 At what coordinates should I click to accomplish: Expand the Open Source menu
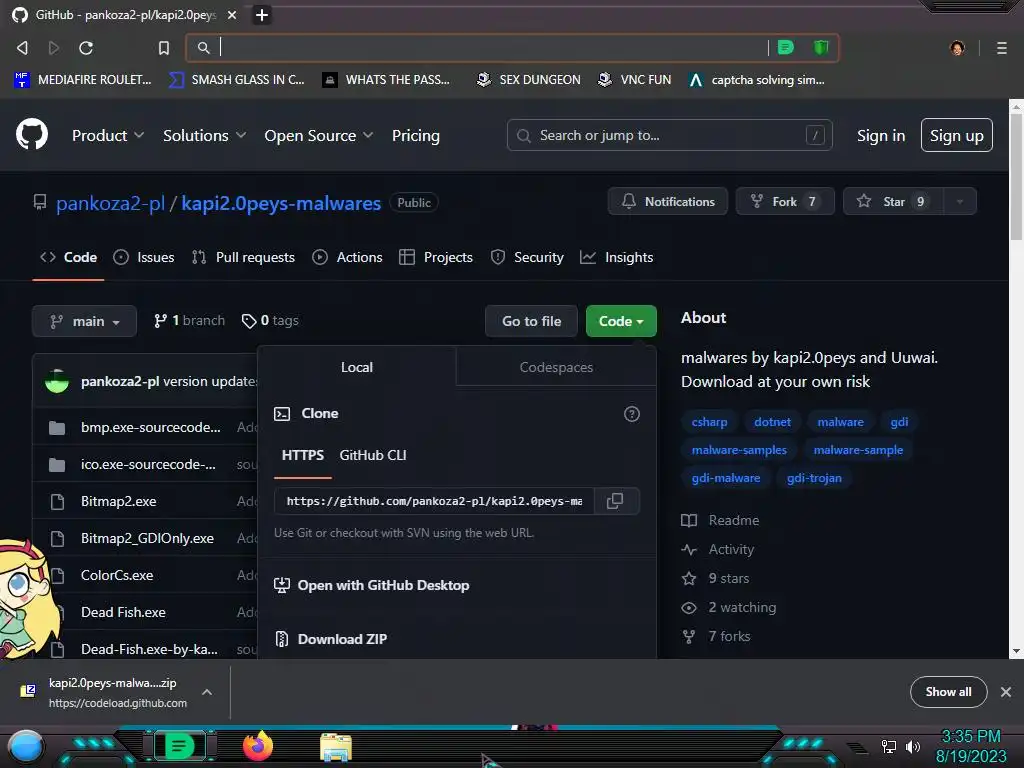click(x=319, y=135)
